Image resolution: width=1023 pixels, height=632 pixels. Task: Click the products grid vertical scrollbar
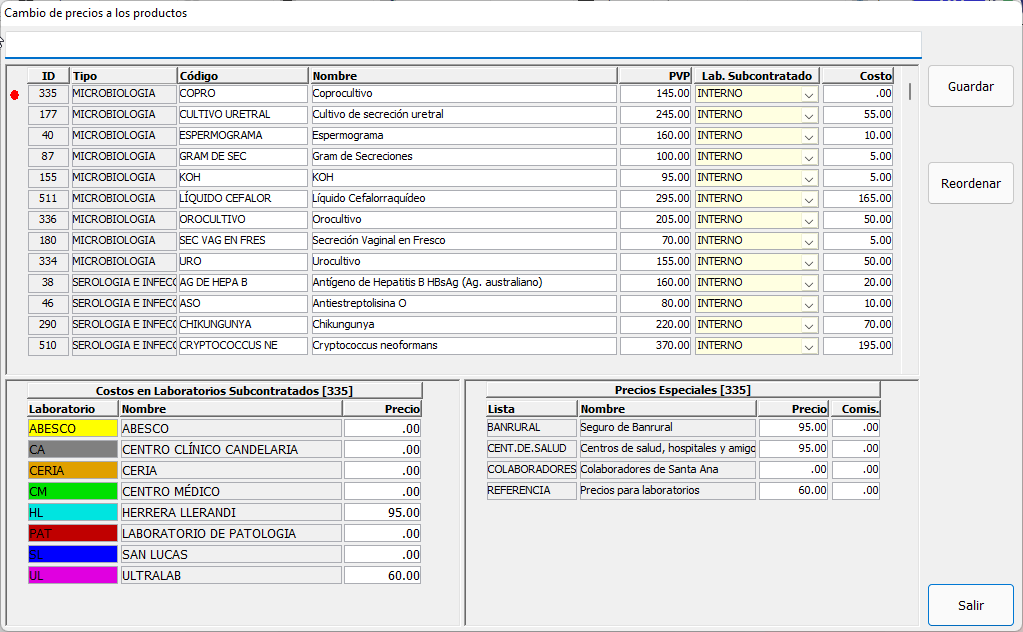pyautogui.click(x=909, y=92)
